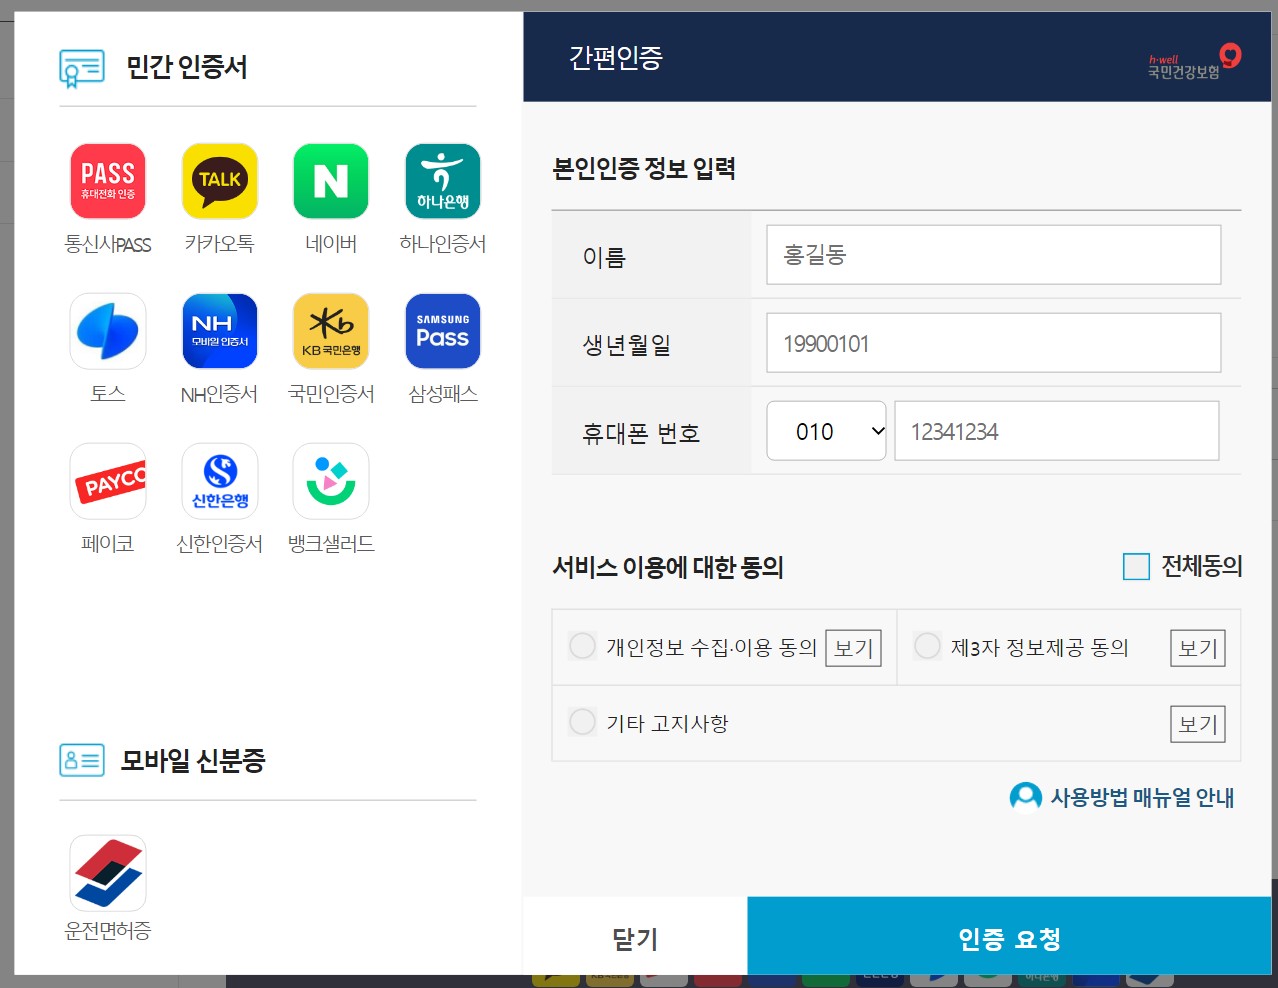Select the 통신사PASS certificate icon
This screenshot has width=1278, height=988.
[x=108, y=181]
